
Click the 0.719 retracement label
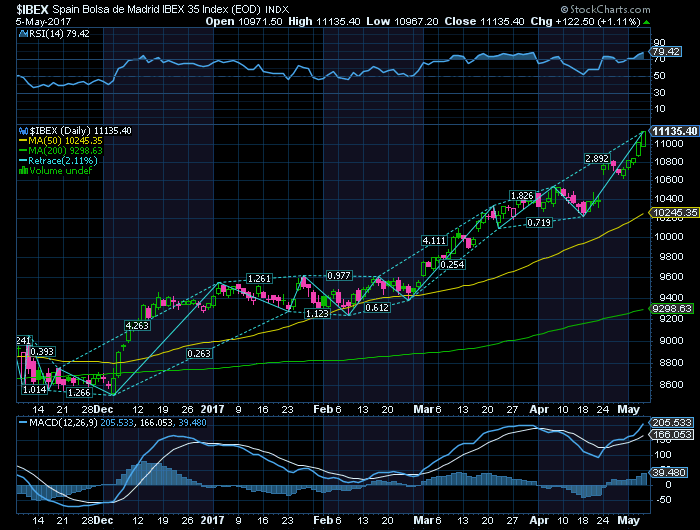539,222
